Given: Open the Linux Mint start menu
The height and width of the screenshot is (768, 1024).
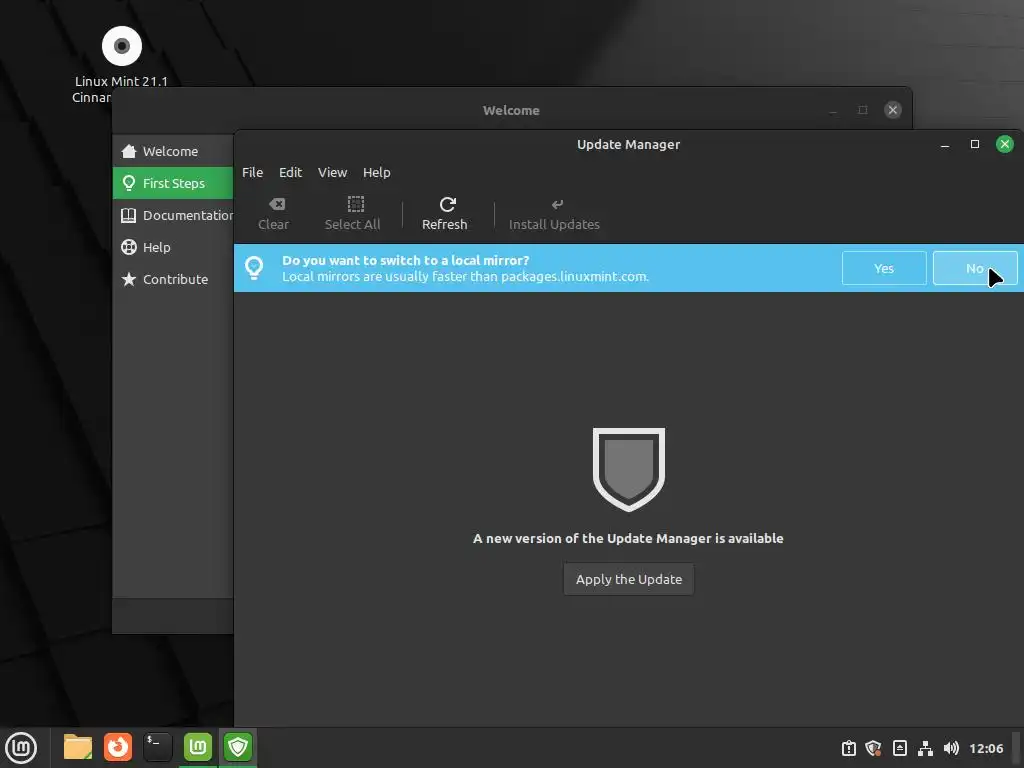Looking at the screenshot, I should coord(21,748).
